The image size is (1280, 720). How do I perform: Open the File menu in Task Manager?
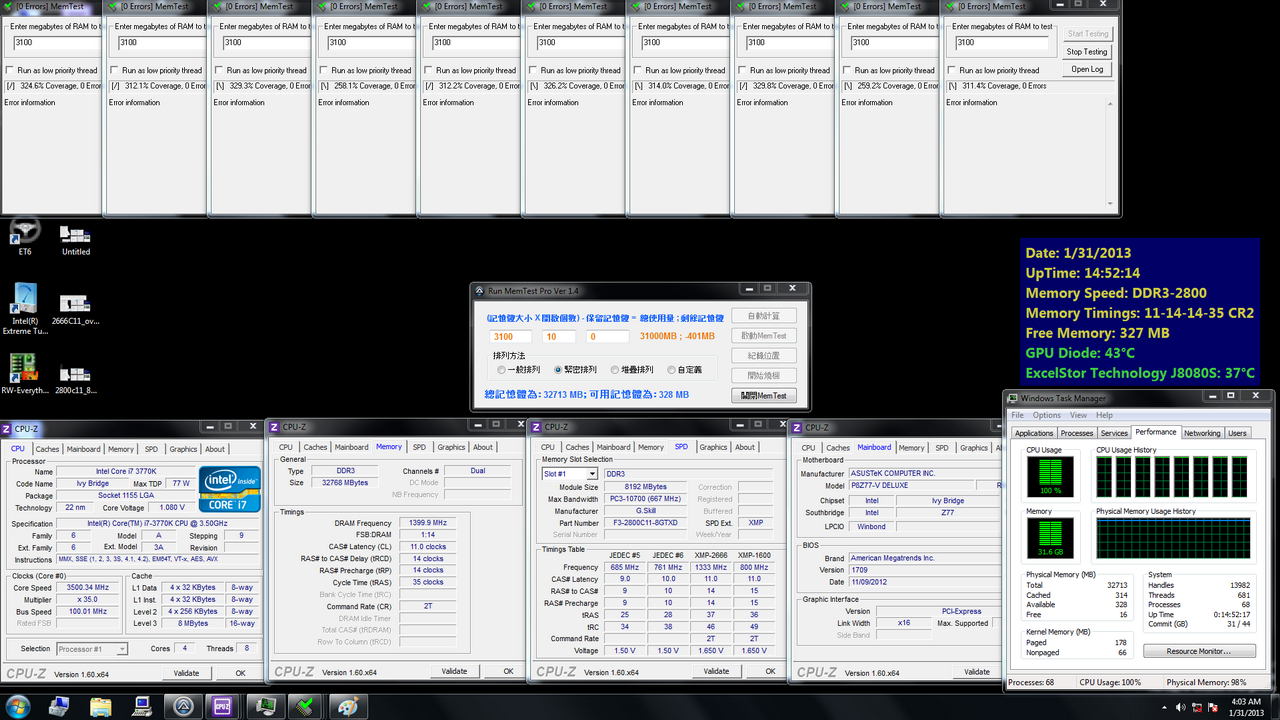tap(1017, 415)
